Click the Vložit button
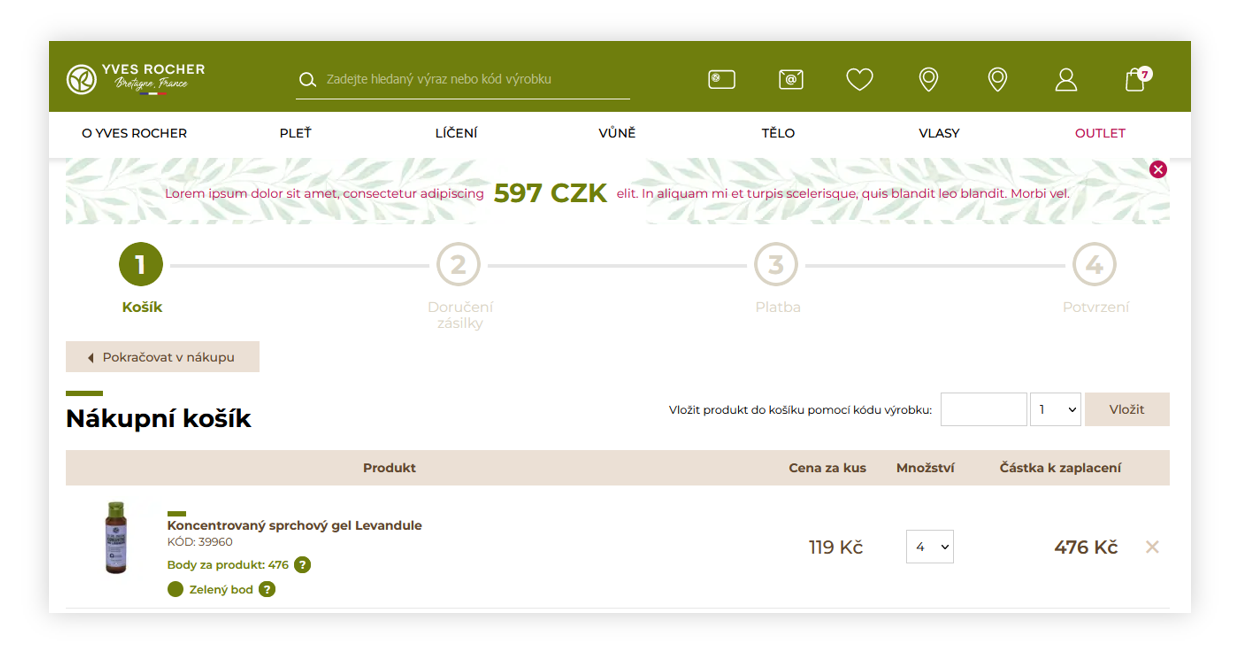The width and height of the screenshot is (1233, 663). [x=1127, y=409]
